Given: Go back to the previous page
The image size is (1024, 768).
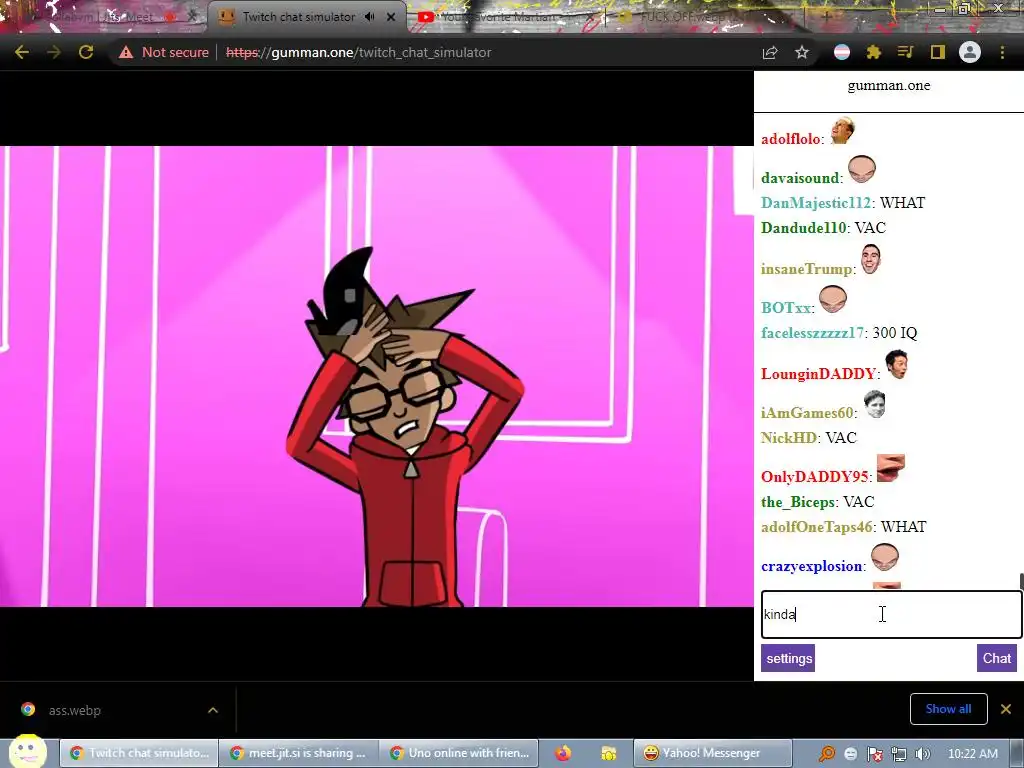Looking at the screenshot, I should coord(22,52).
